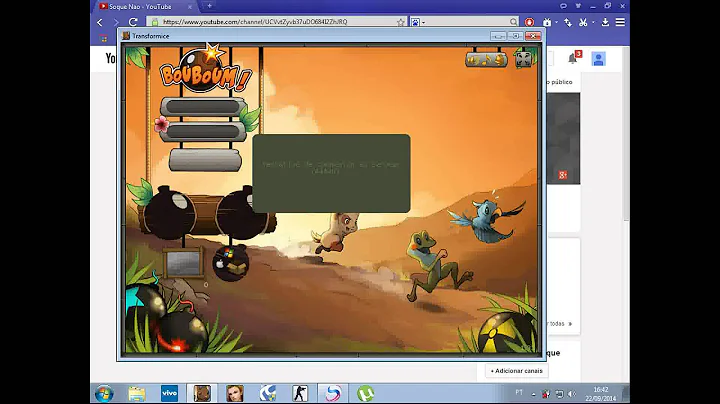Screen dimensions: 720x404
Task: Click the shirt skin icon in browser title bar
Action: tap(578, 6)
